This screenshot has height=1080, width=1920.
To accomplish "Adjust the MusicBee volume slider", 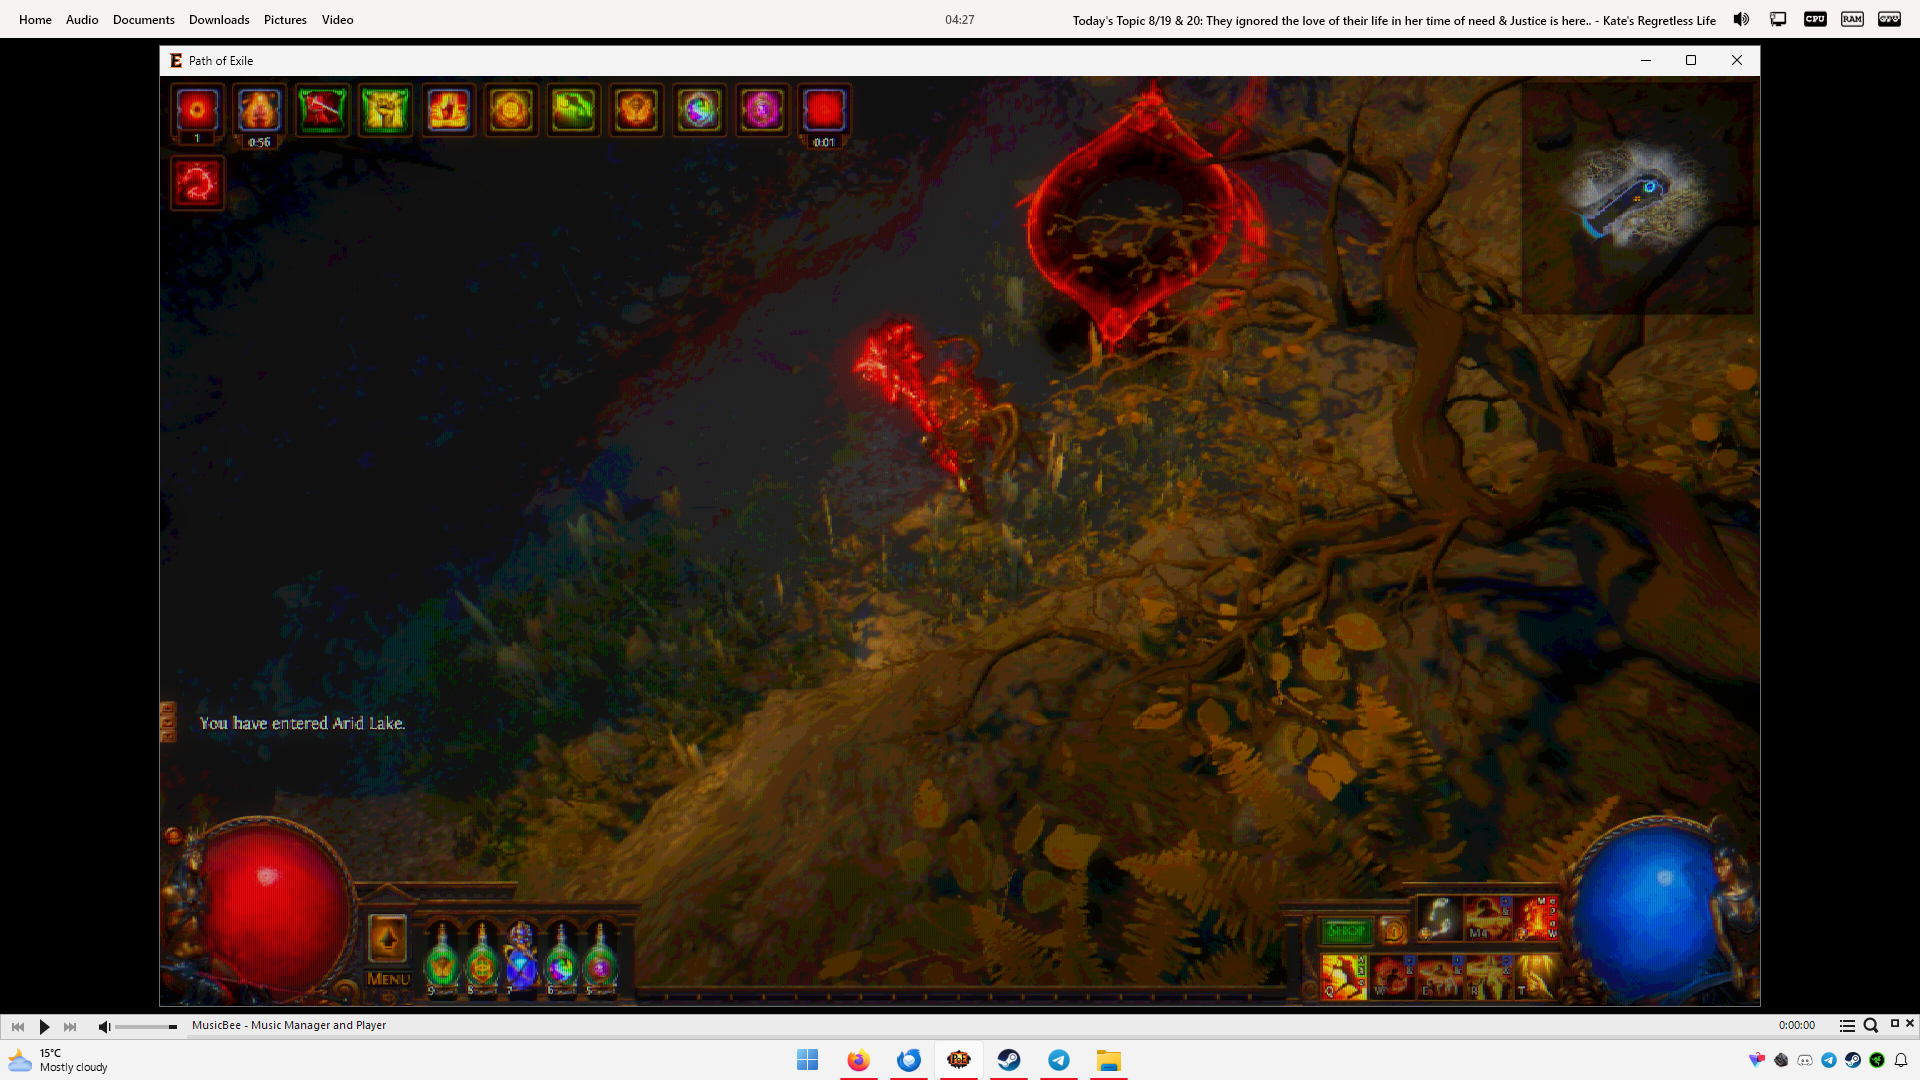I will tap(146, 1026).
